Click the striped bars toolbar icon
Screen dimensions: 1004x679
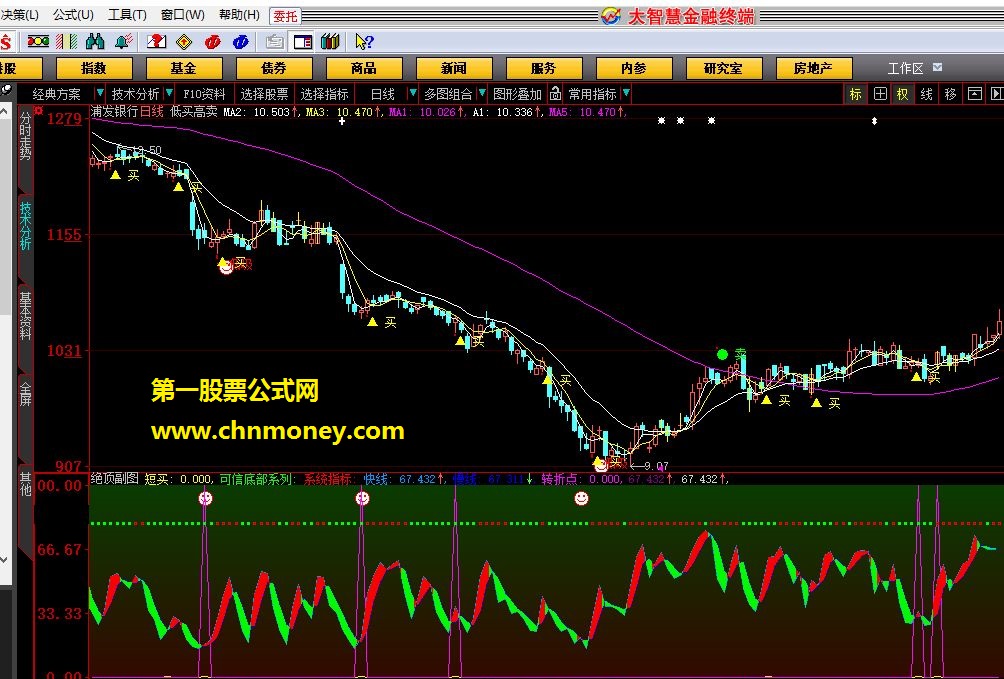(67, 42)
